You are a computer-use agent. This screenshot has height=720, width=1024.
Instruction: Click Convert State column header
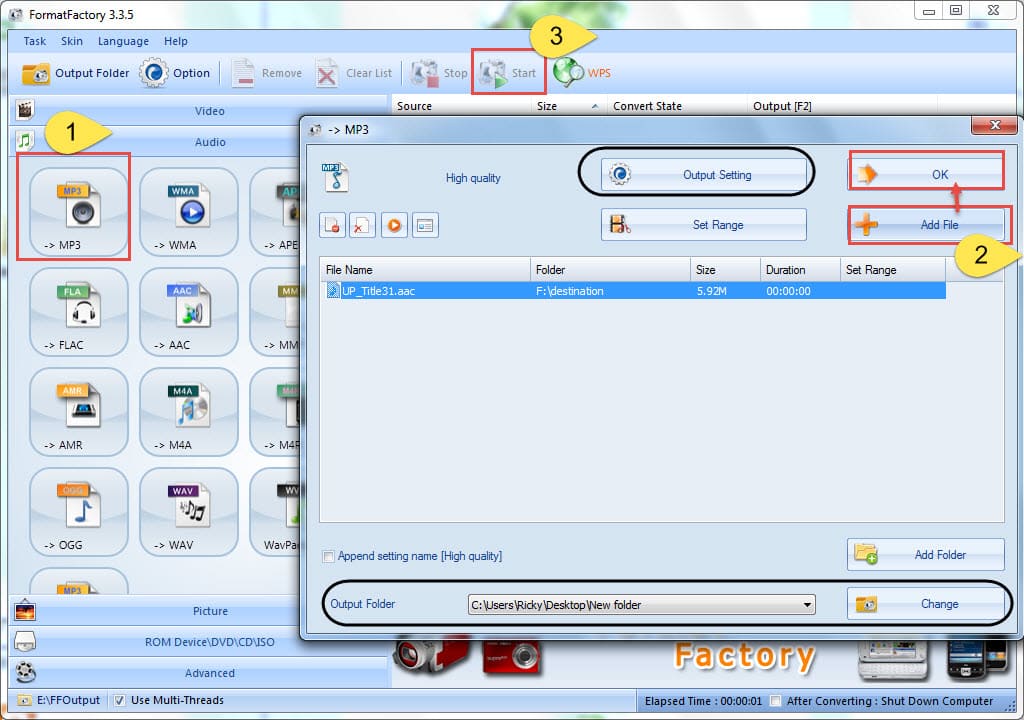click(x=677, y=106)
